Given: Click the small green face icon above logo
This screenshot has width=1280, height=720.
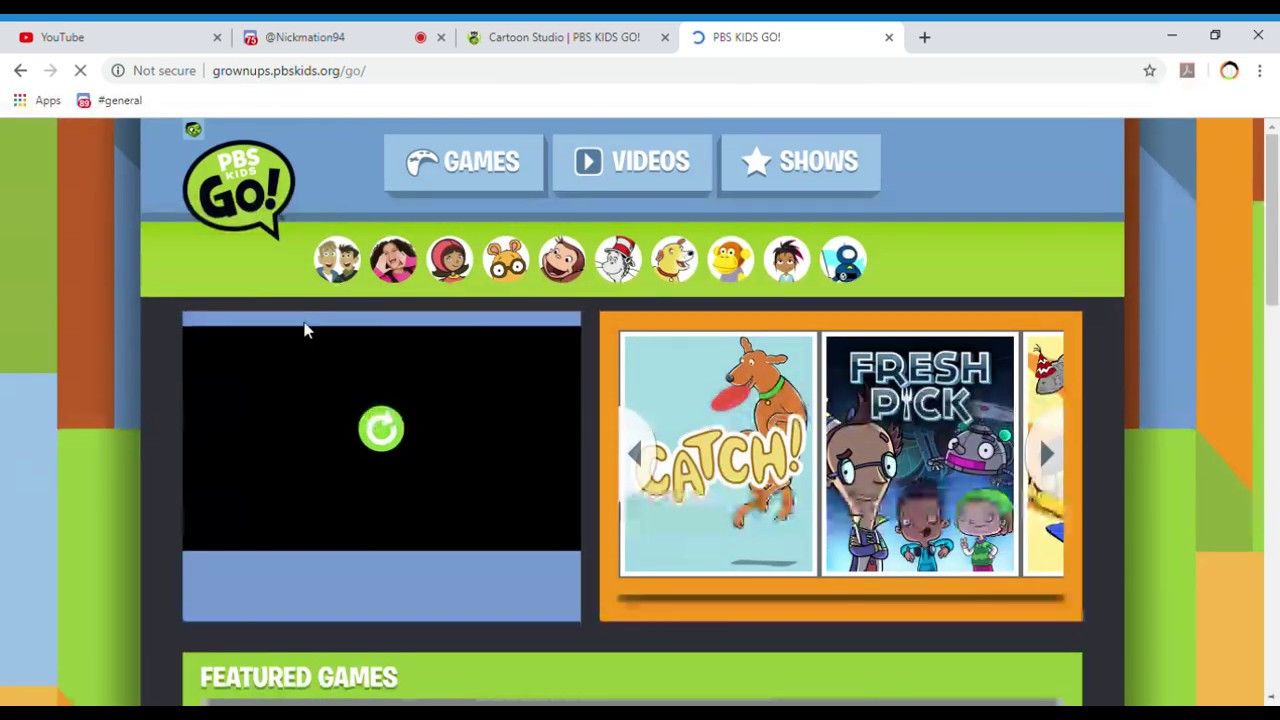Looking at the screenshot, I should pos(193,130).
